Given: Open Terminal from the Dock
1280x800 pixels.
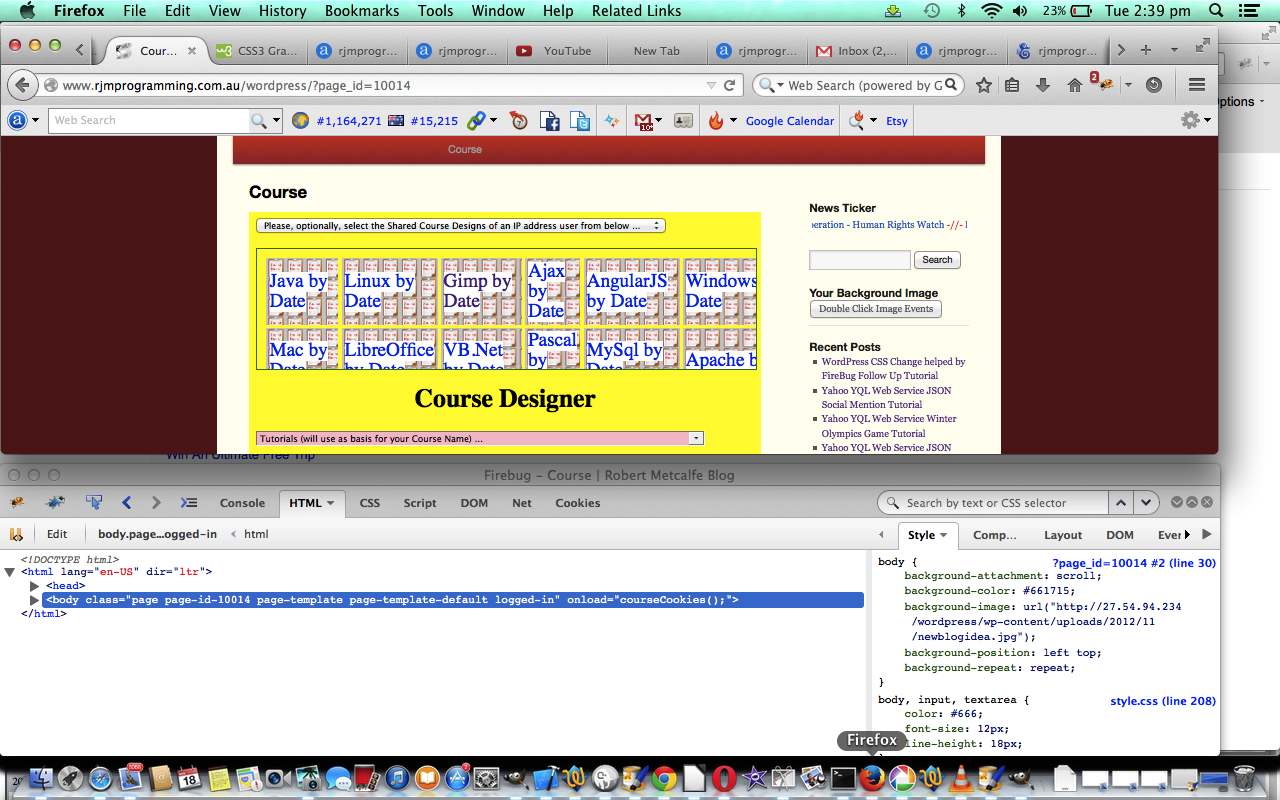Looking at the screenshot, I should (x=843, y=778).
